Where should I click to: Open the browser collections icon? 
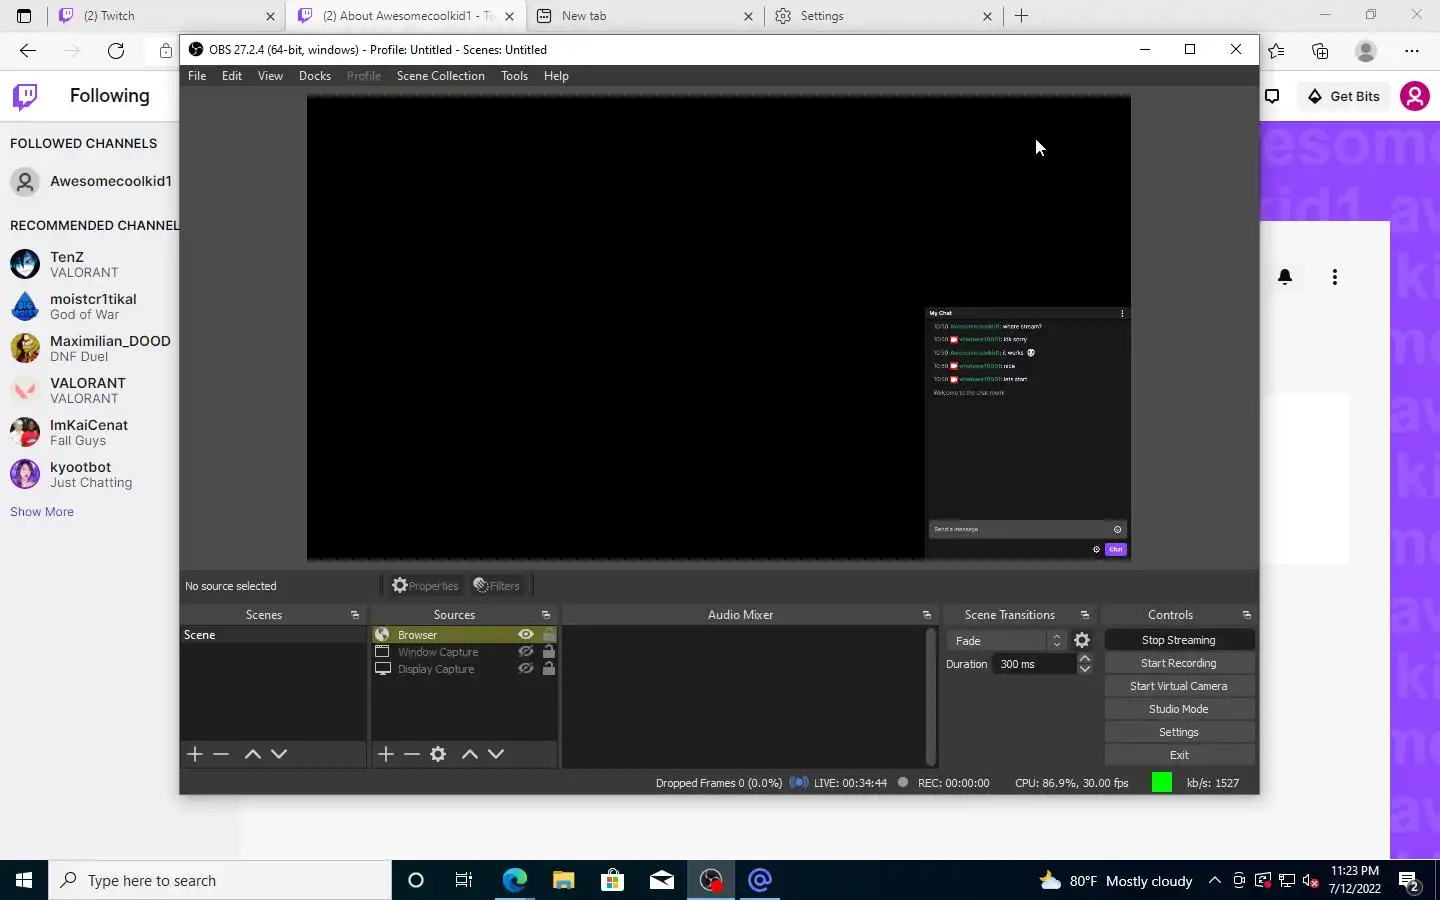point(1320,50)
